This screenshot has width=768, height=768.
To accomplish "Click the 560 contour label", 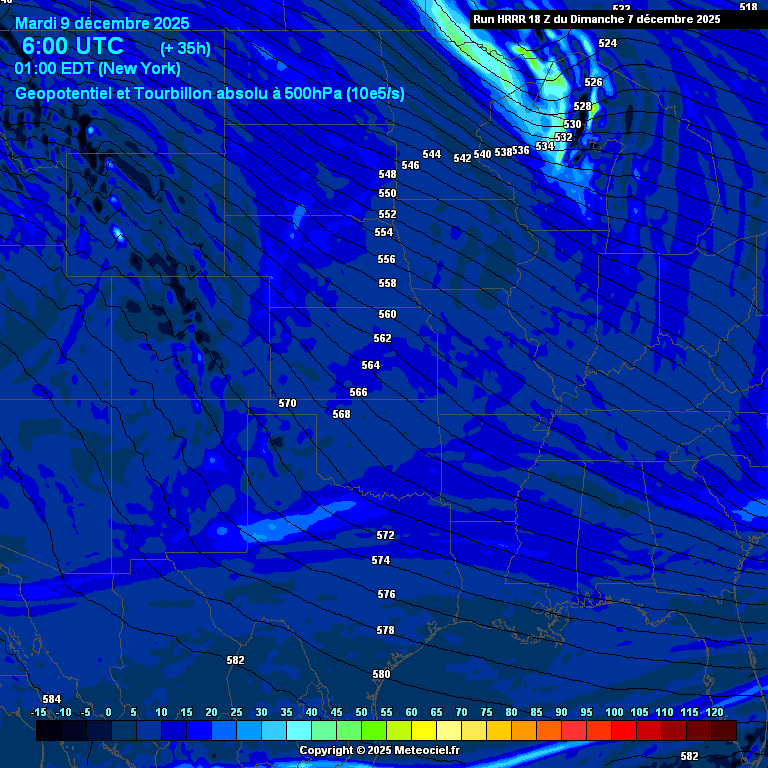I will [x=387, y=314].
